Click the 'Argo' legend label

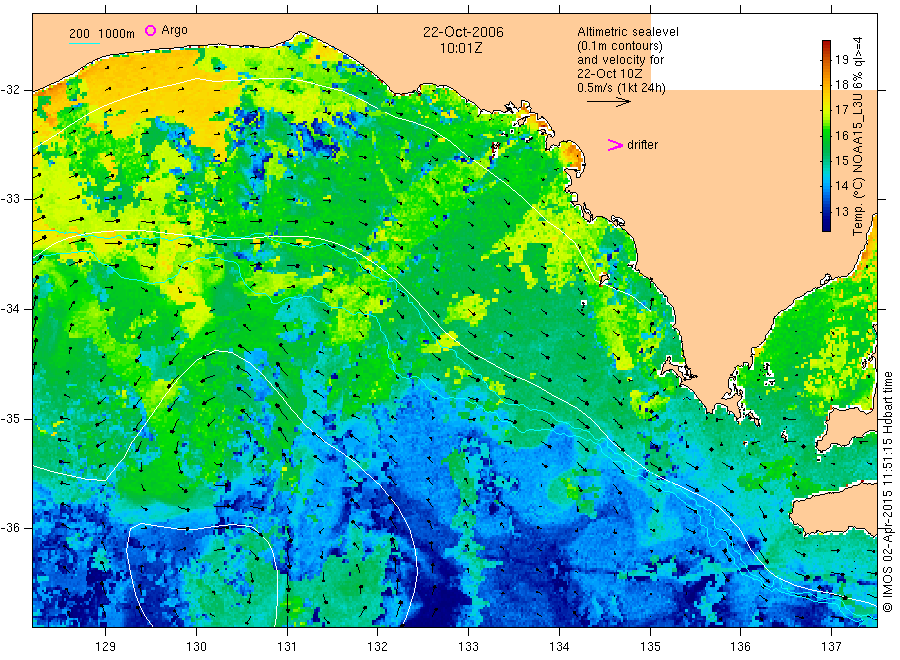click(x=174, y=30)
